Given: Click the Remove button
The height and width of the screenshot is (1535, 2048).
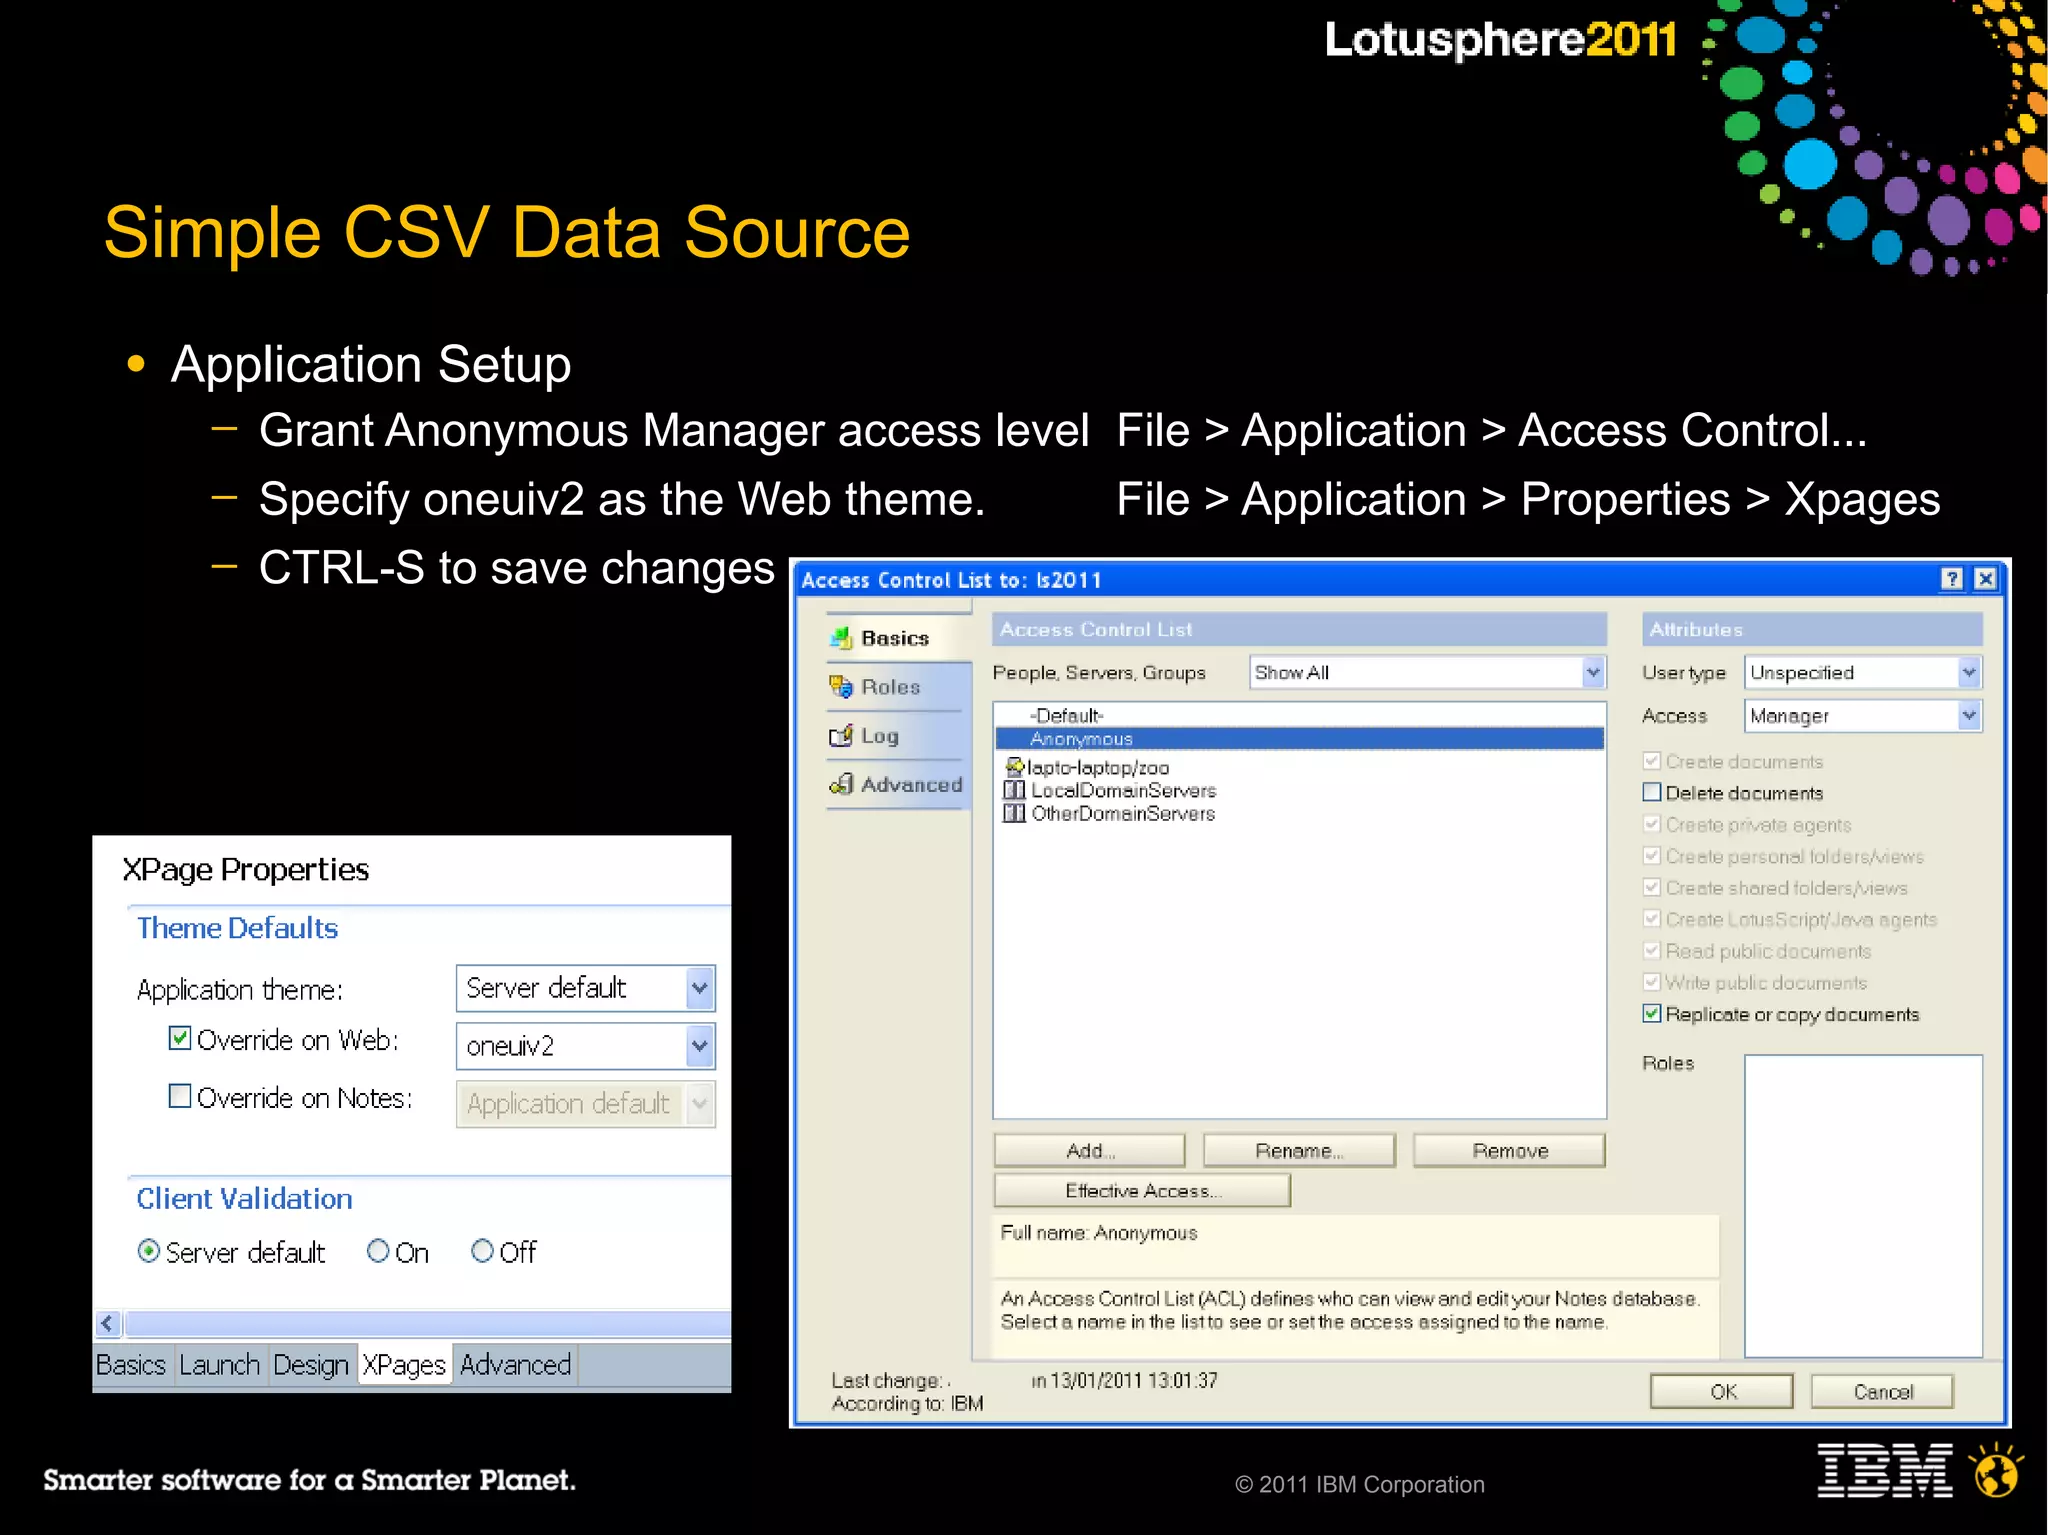Looking at the screenshot, I should (1509, 1151).
